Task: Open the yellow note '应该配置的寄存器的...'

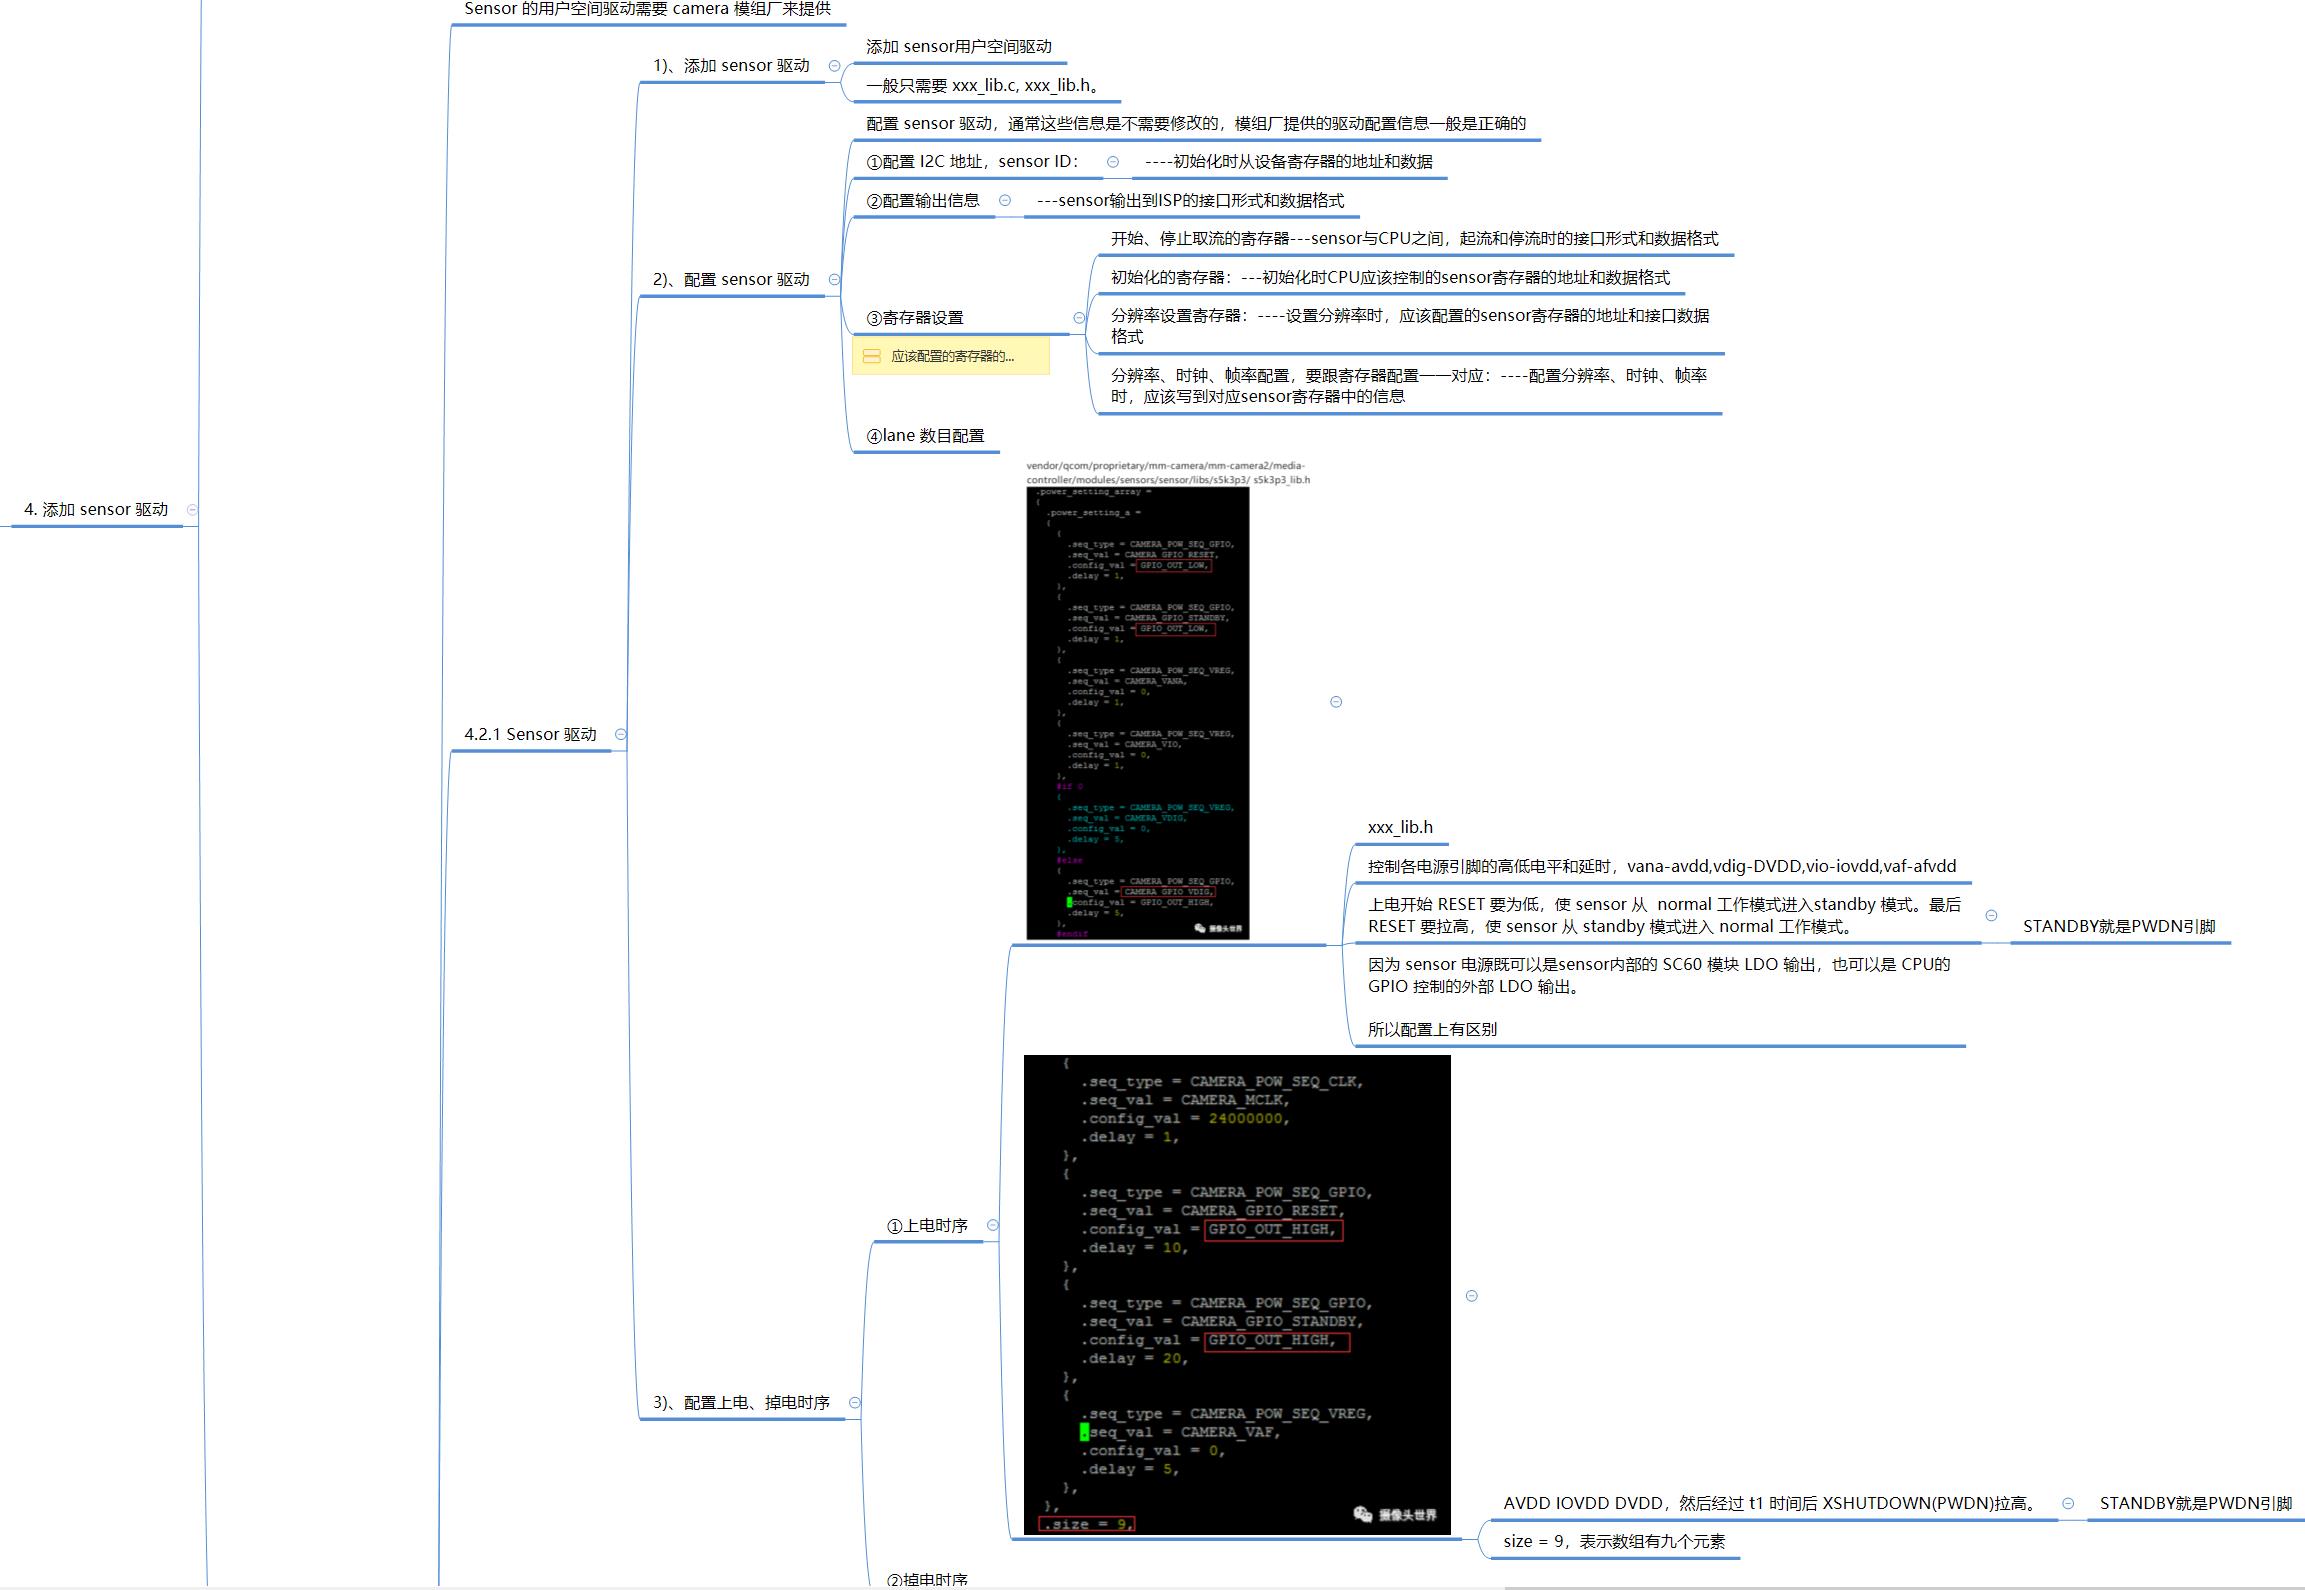Action: click(x=950, y=356)
